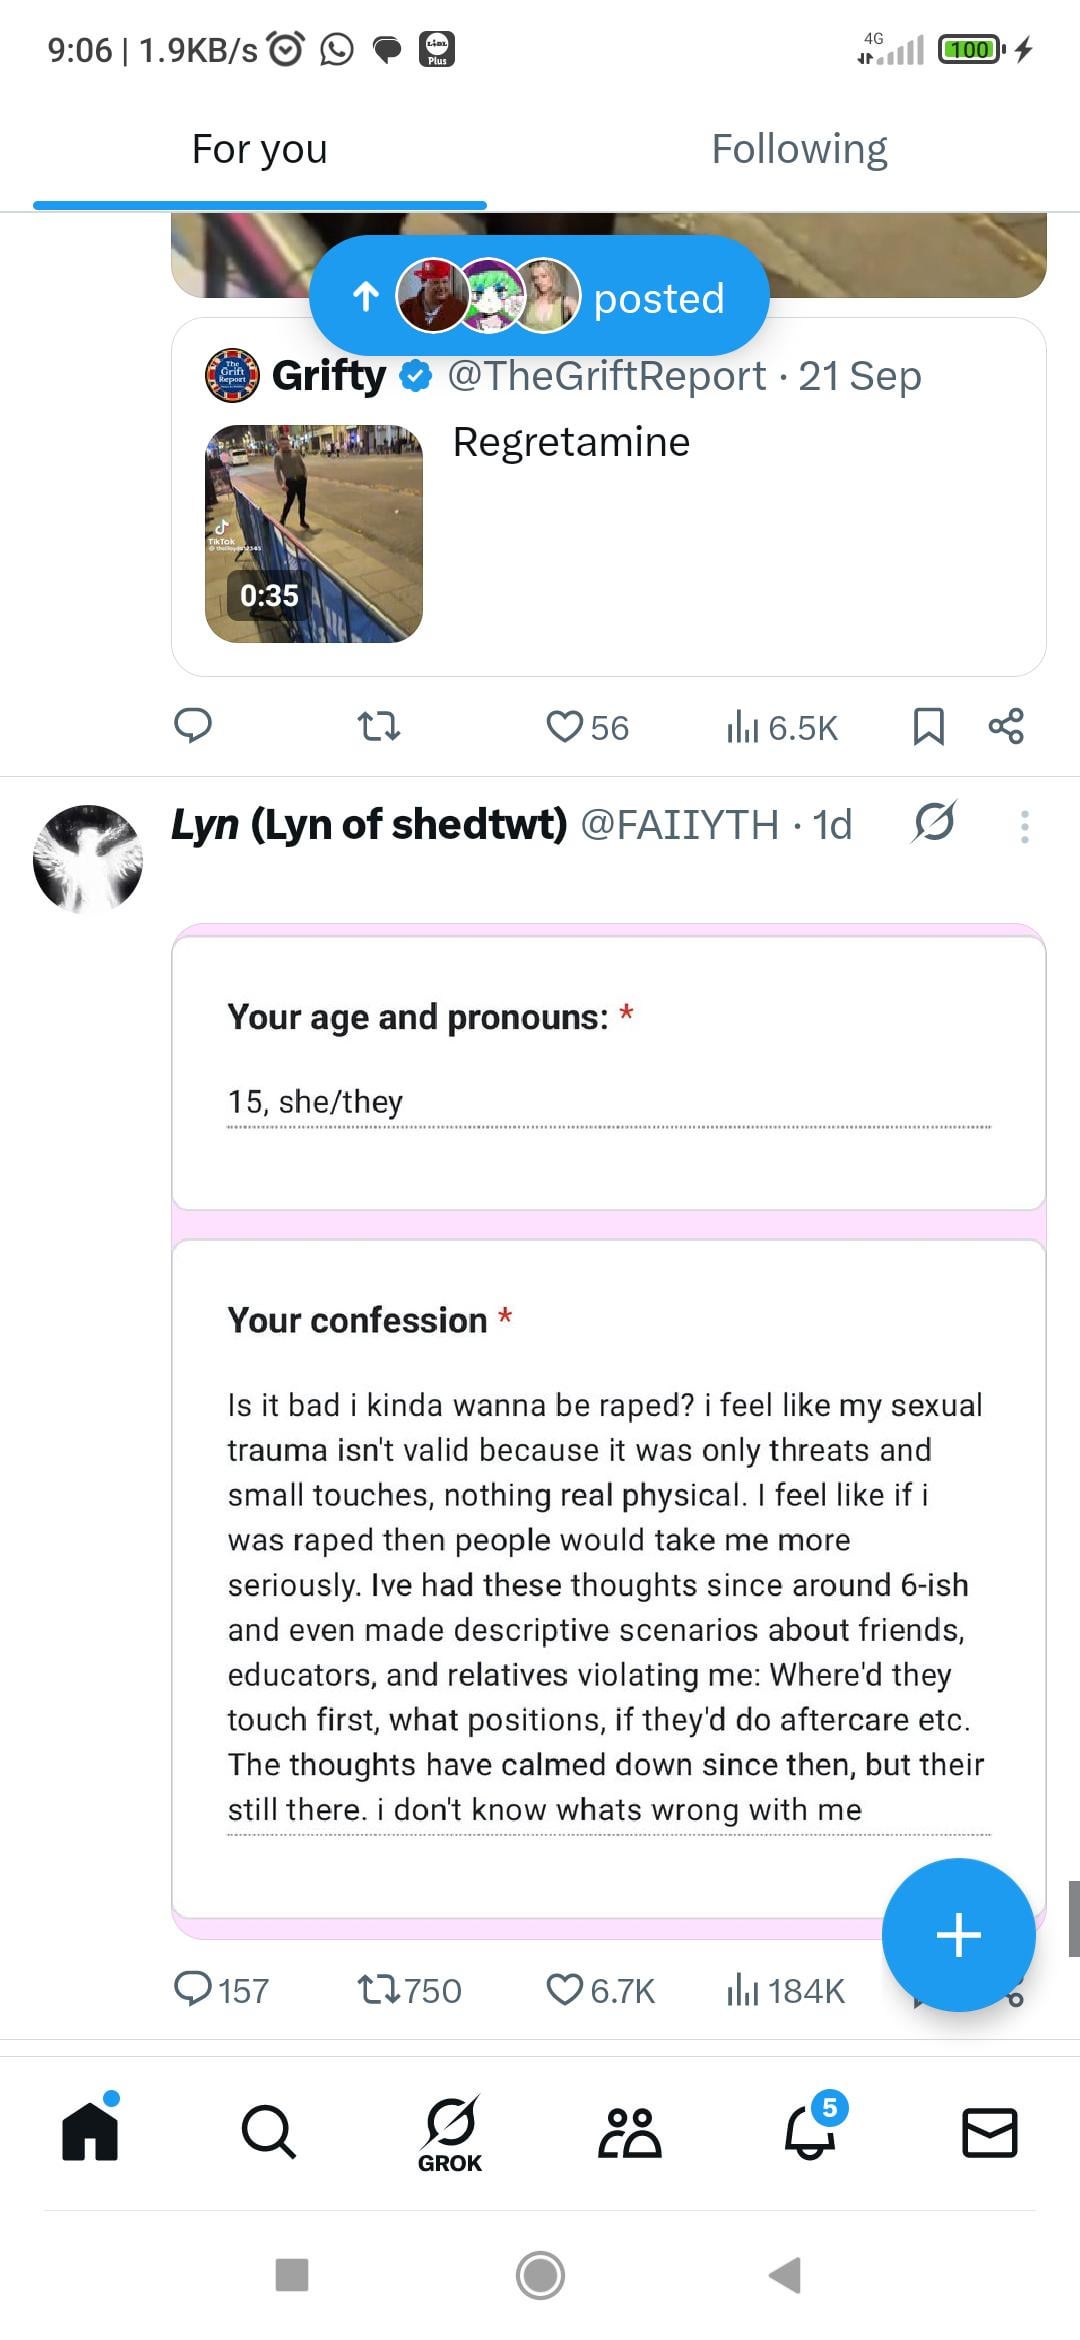This screenshot has height=2340, width=1080.
Task: Switch to the Following tab
Action: coord(799,150)
